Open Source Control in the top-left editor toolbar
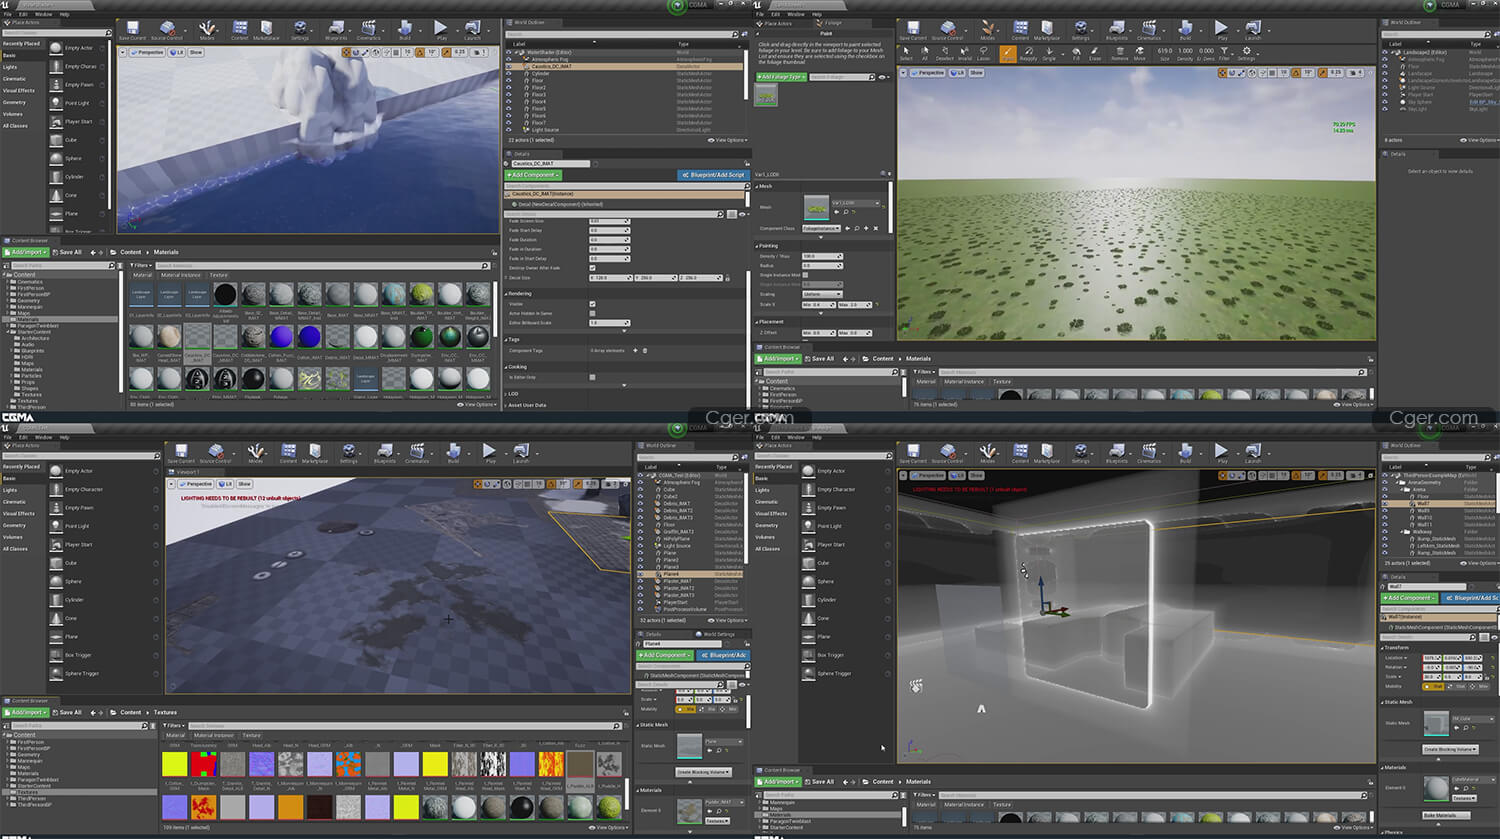This screenshot has width=1500, height=839. point(166,30)
